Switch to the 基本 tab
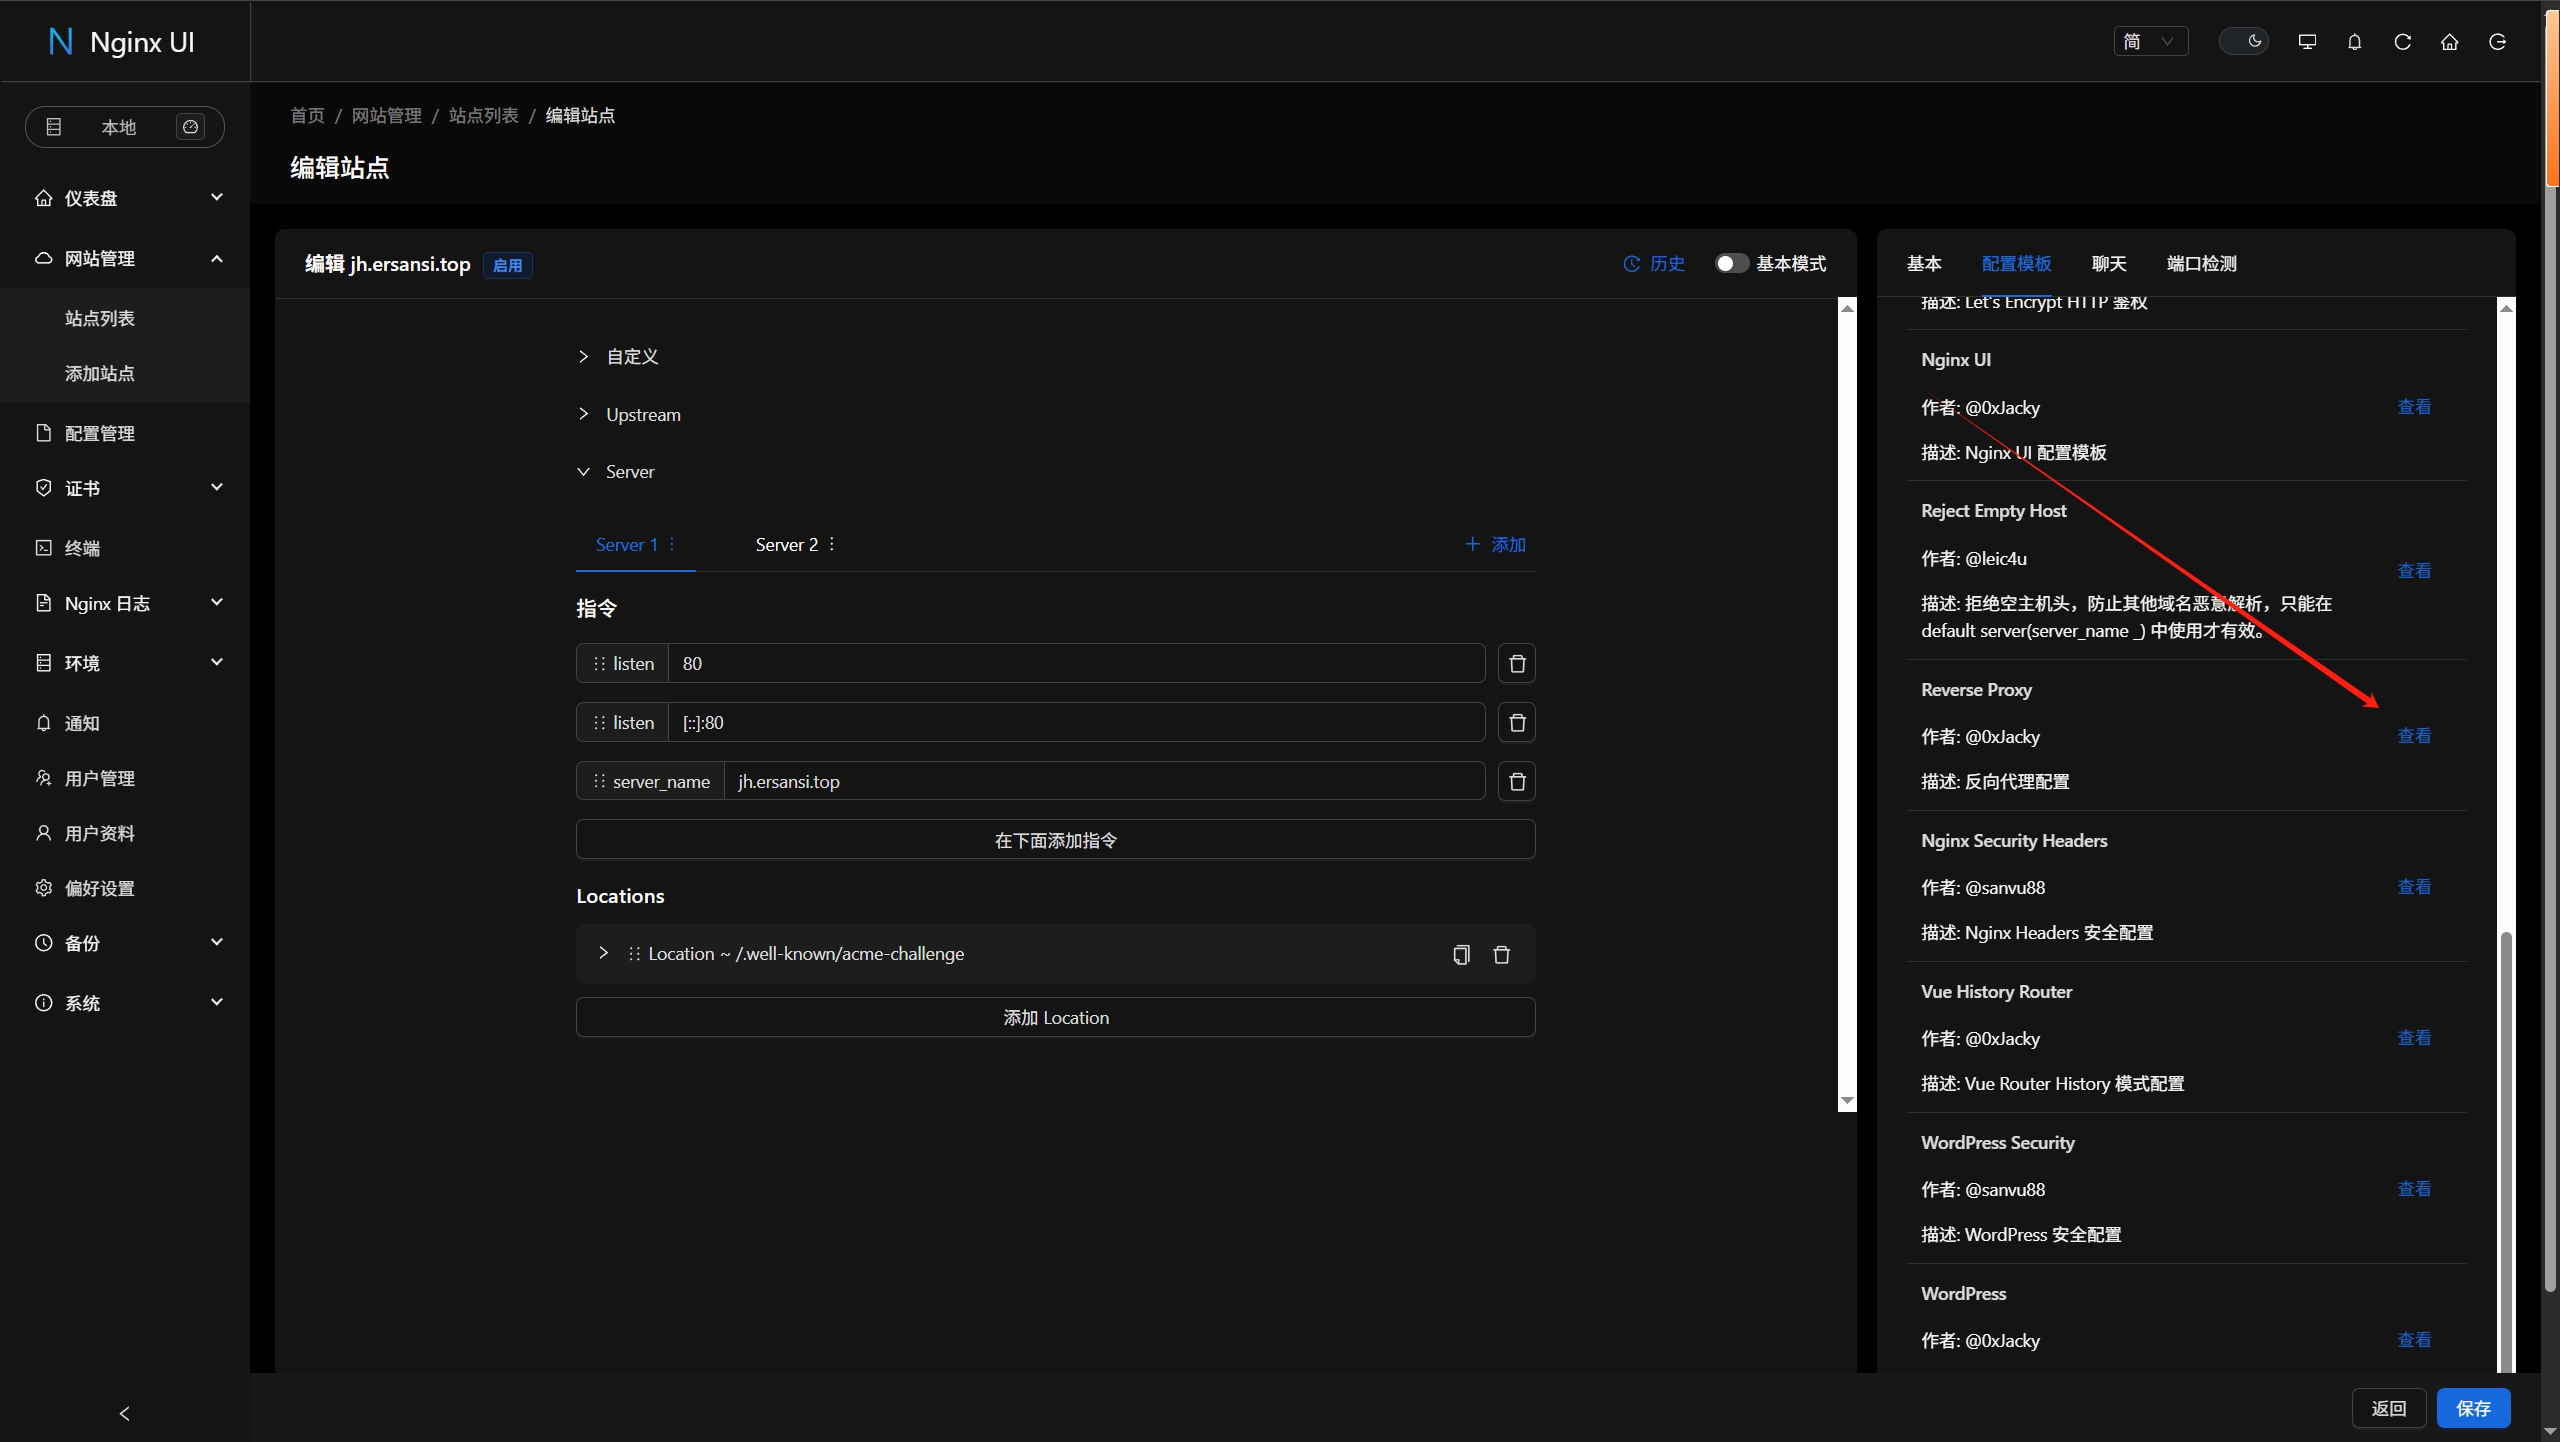 [x=1924, y=263]
